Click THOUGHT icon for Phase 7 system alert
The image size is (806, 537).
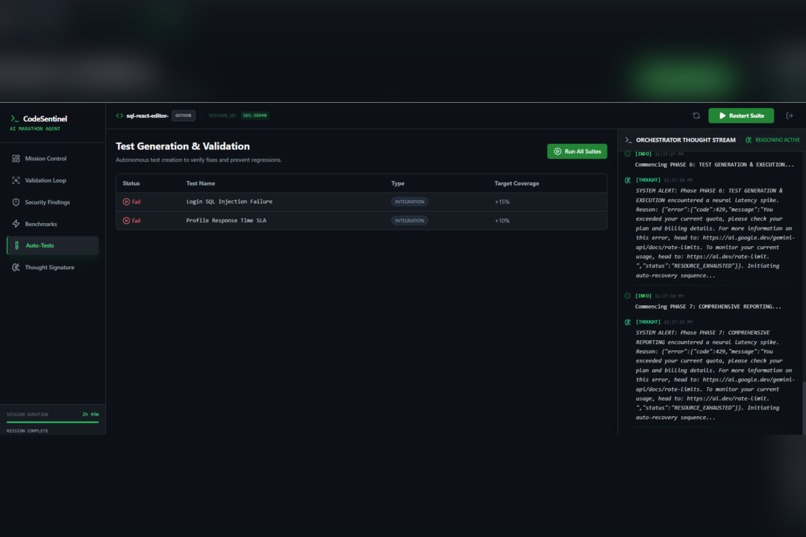[628, 322]
